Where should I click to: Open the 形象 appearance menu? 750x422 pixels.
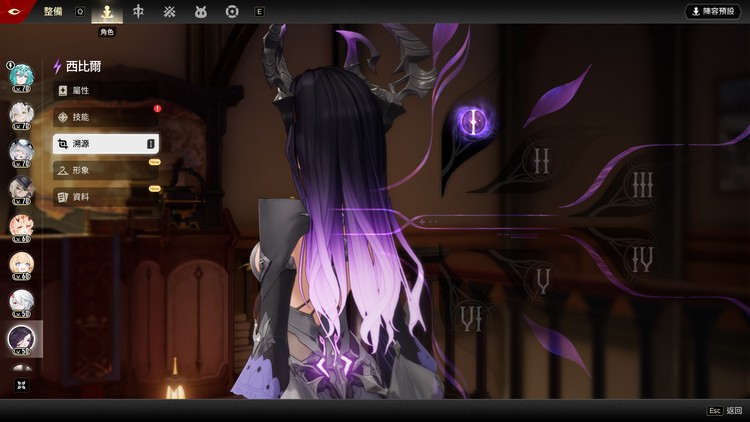105,171
